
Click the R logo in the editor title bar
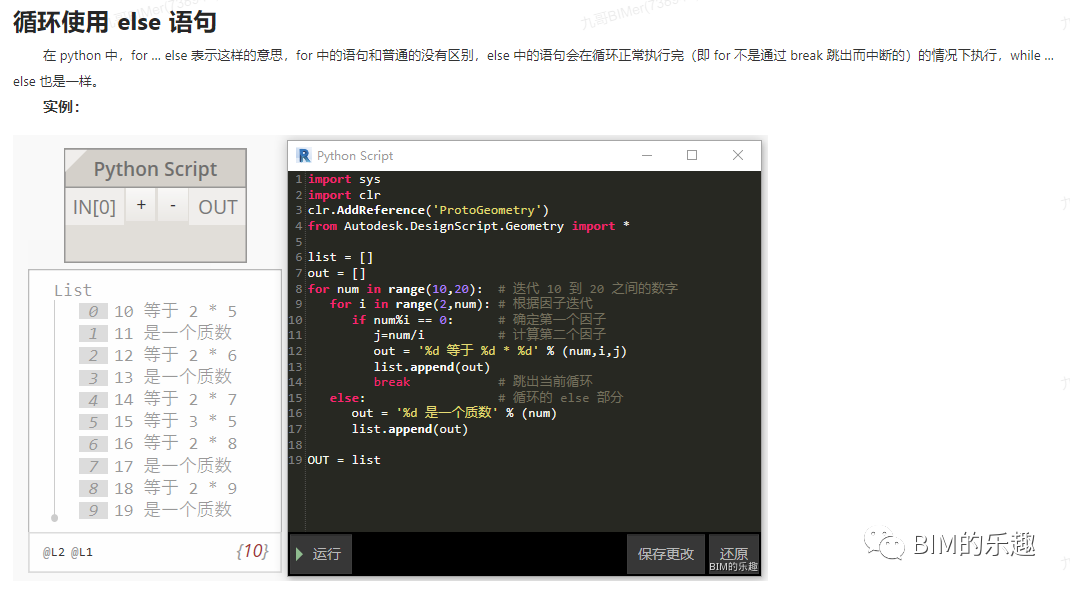tap(303, 156)
